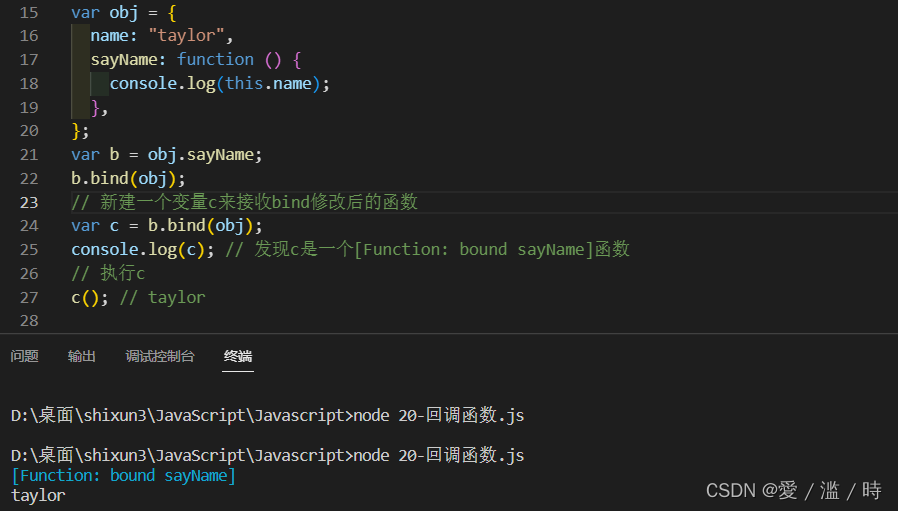This screenshot has width=898, height=511.
Task: Click closing brace }; on line 20
Action: click(80, 131)
